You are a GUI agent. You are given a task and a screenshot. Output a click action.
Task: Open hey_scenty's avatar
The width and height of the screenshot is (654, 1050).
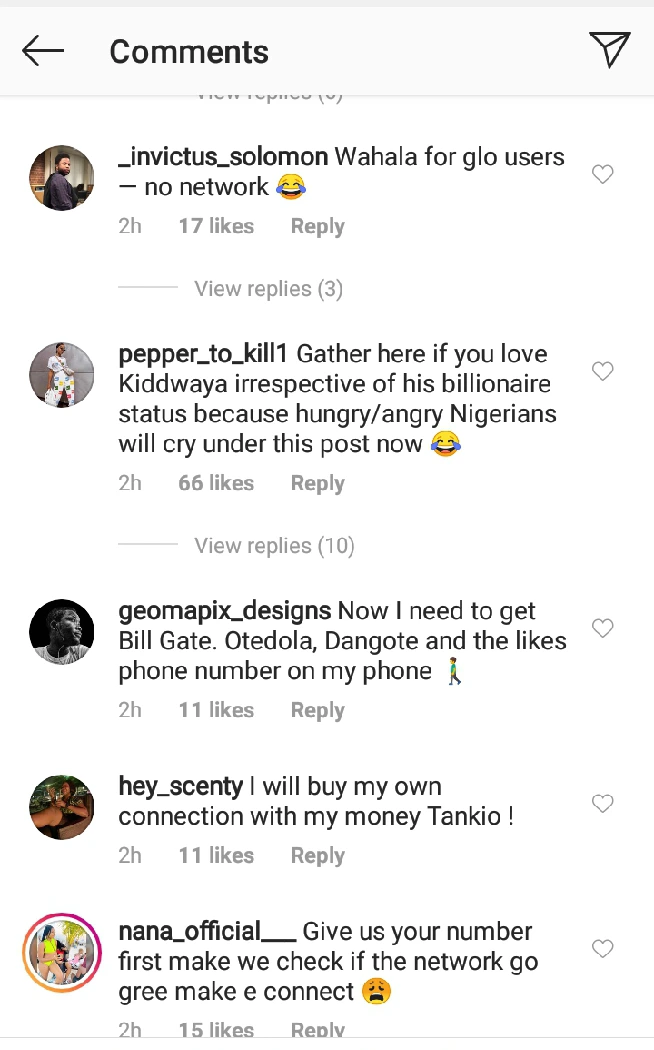pyautogui.click(x=62, y=807)
